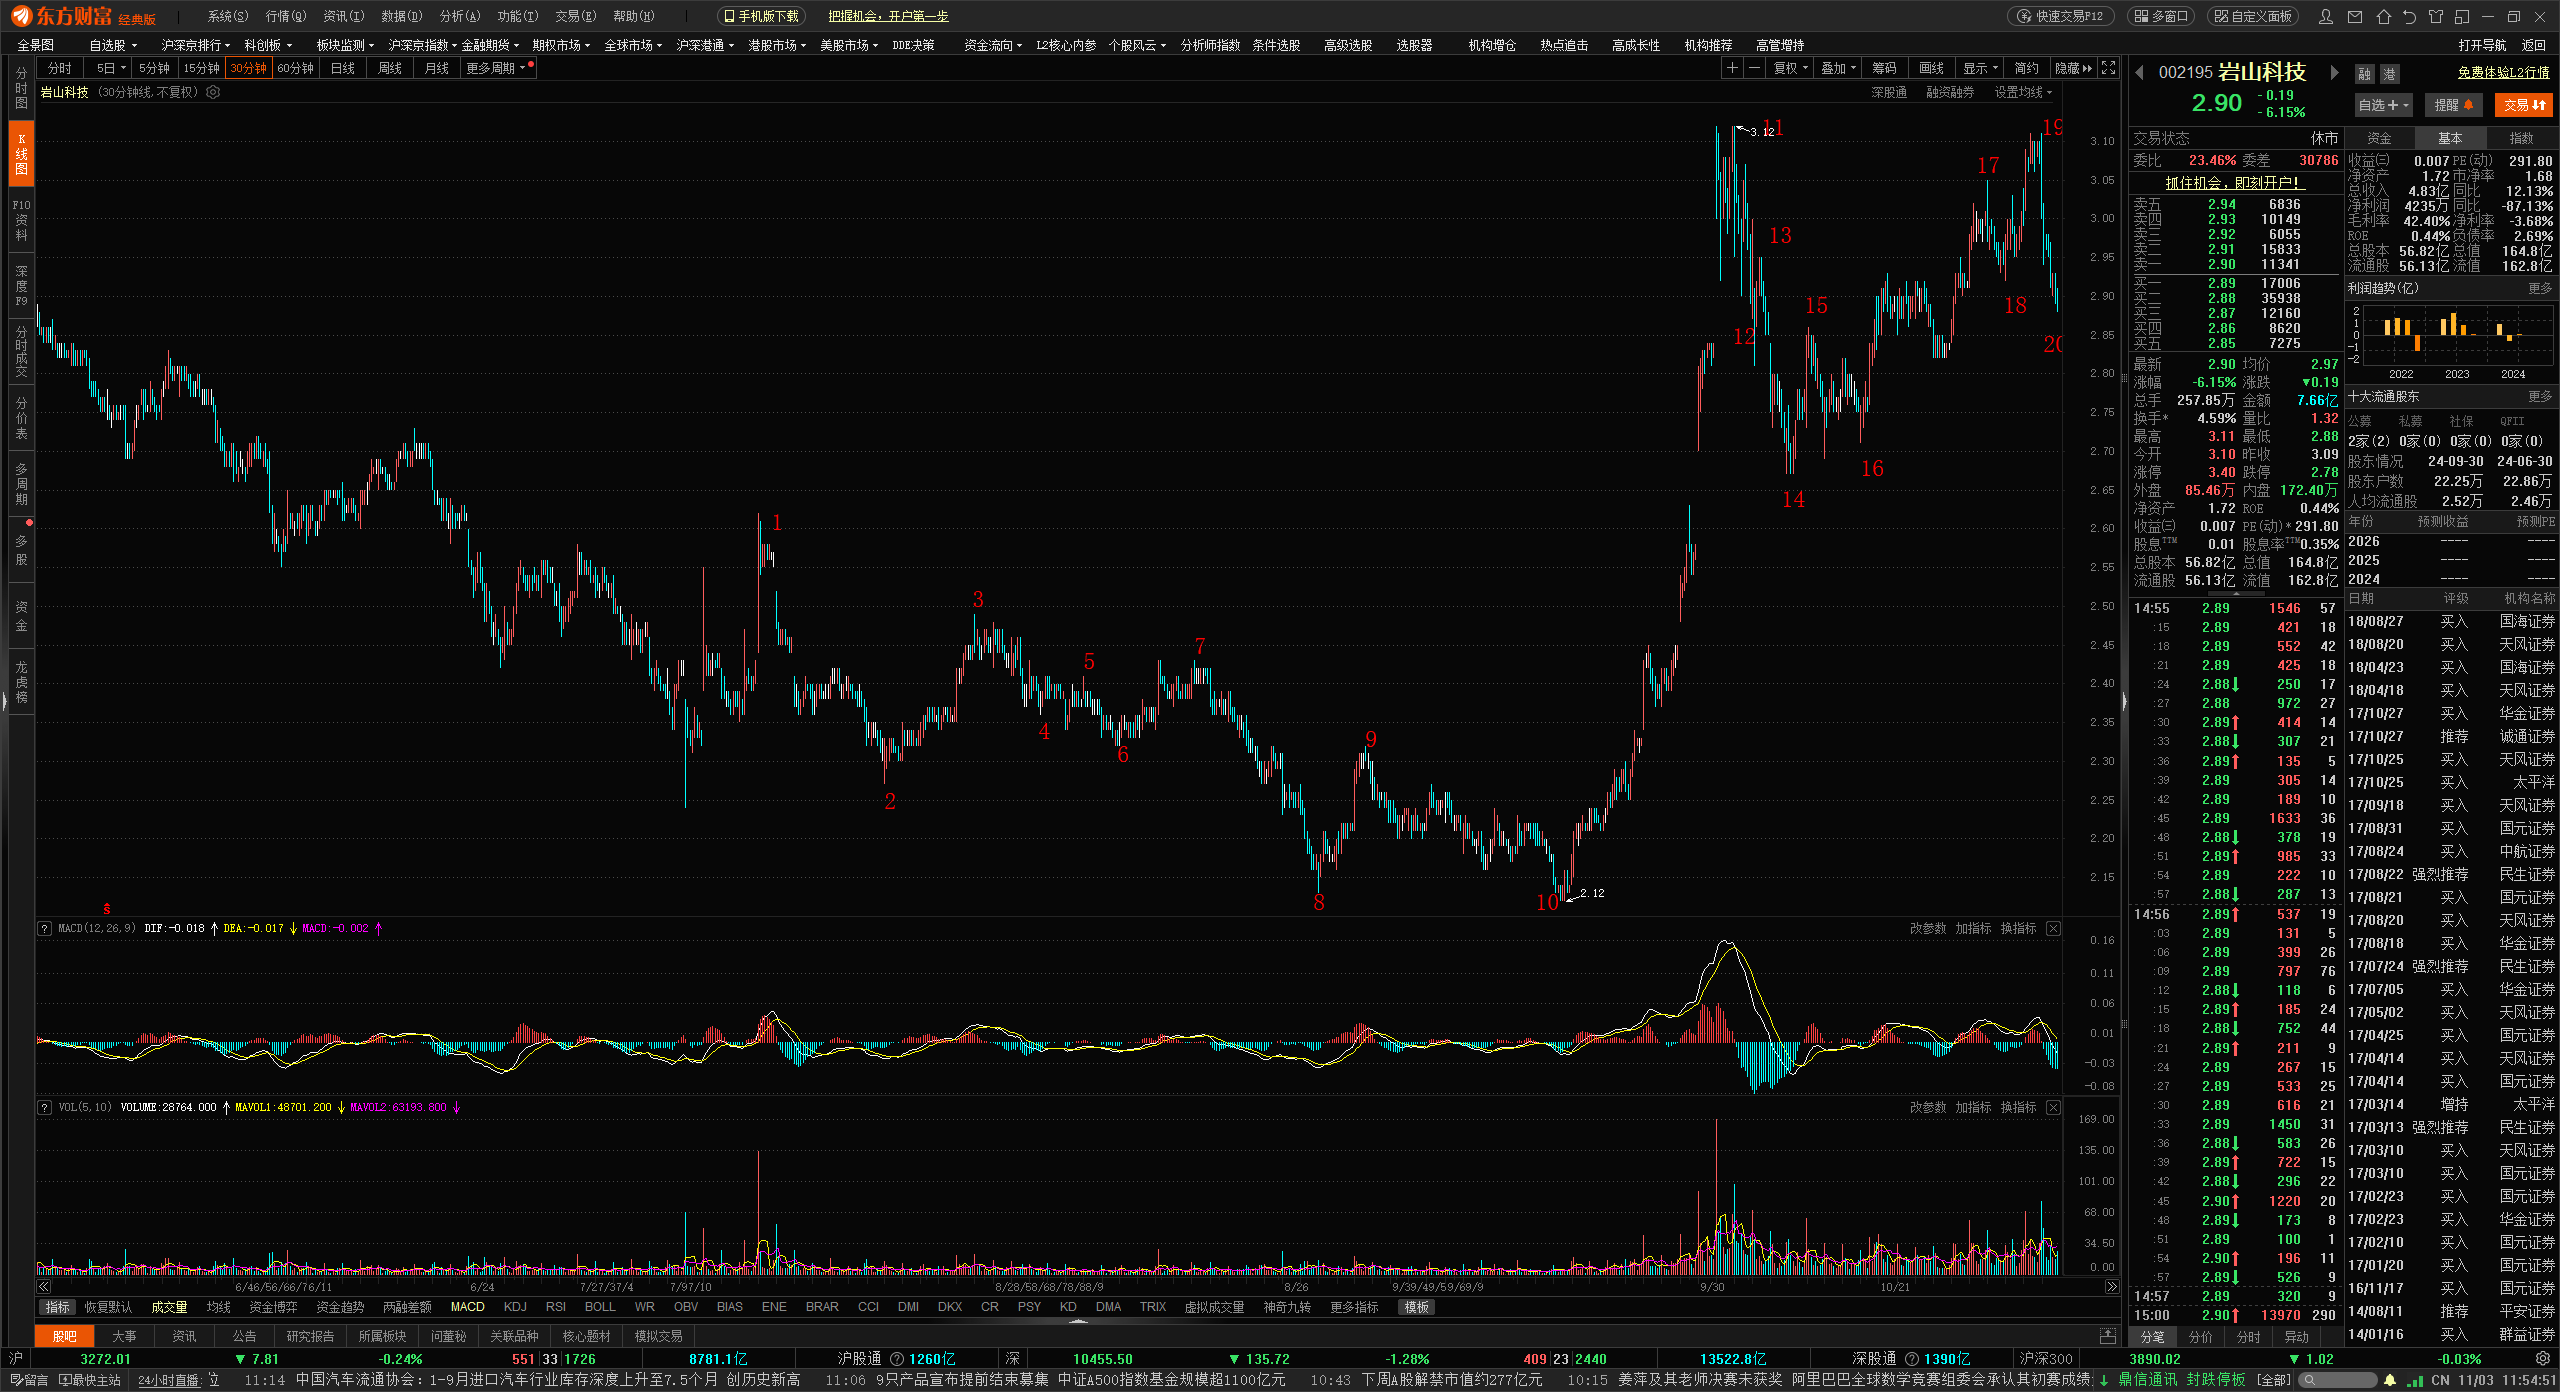Screen dimensions: 2560x1392
Task: Switch chart to 60分钟 period
Action: (295, 68)
